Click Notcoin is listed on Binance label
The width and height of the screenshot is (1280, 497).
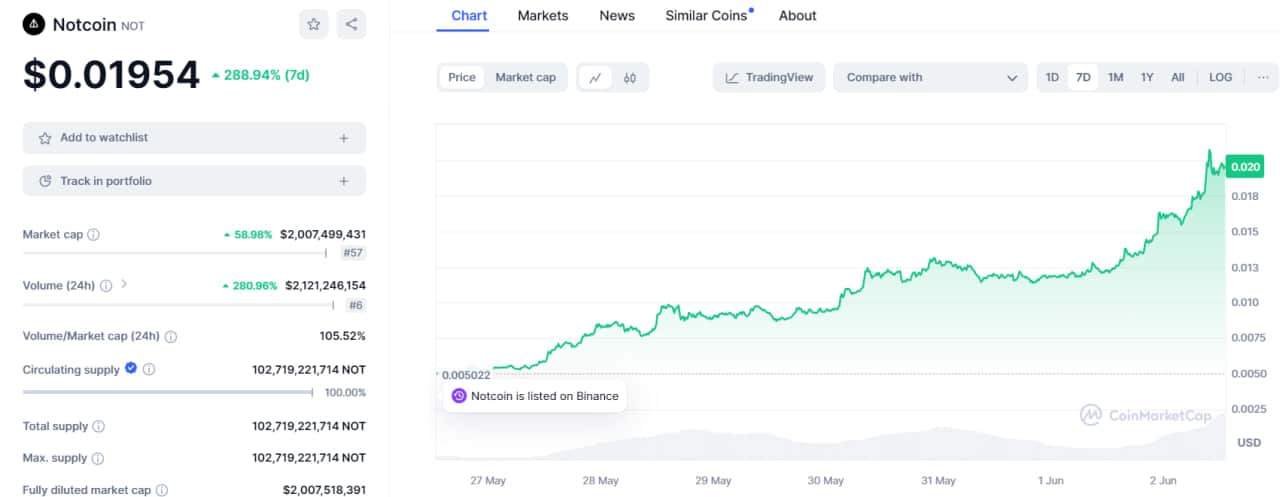[545, 396]
